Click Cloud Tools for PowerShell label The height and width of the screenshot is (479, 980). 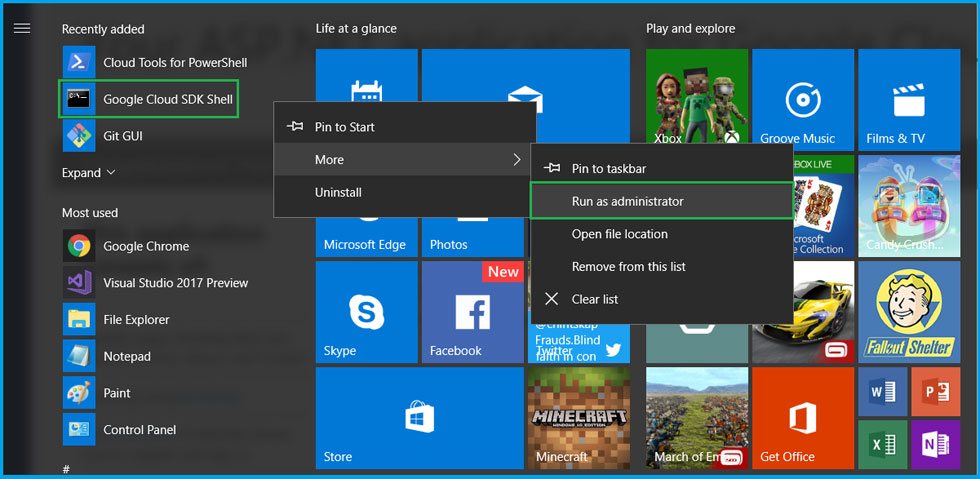(x=175, y=63)
